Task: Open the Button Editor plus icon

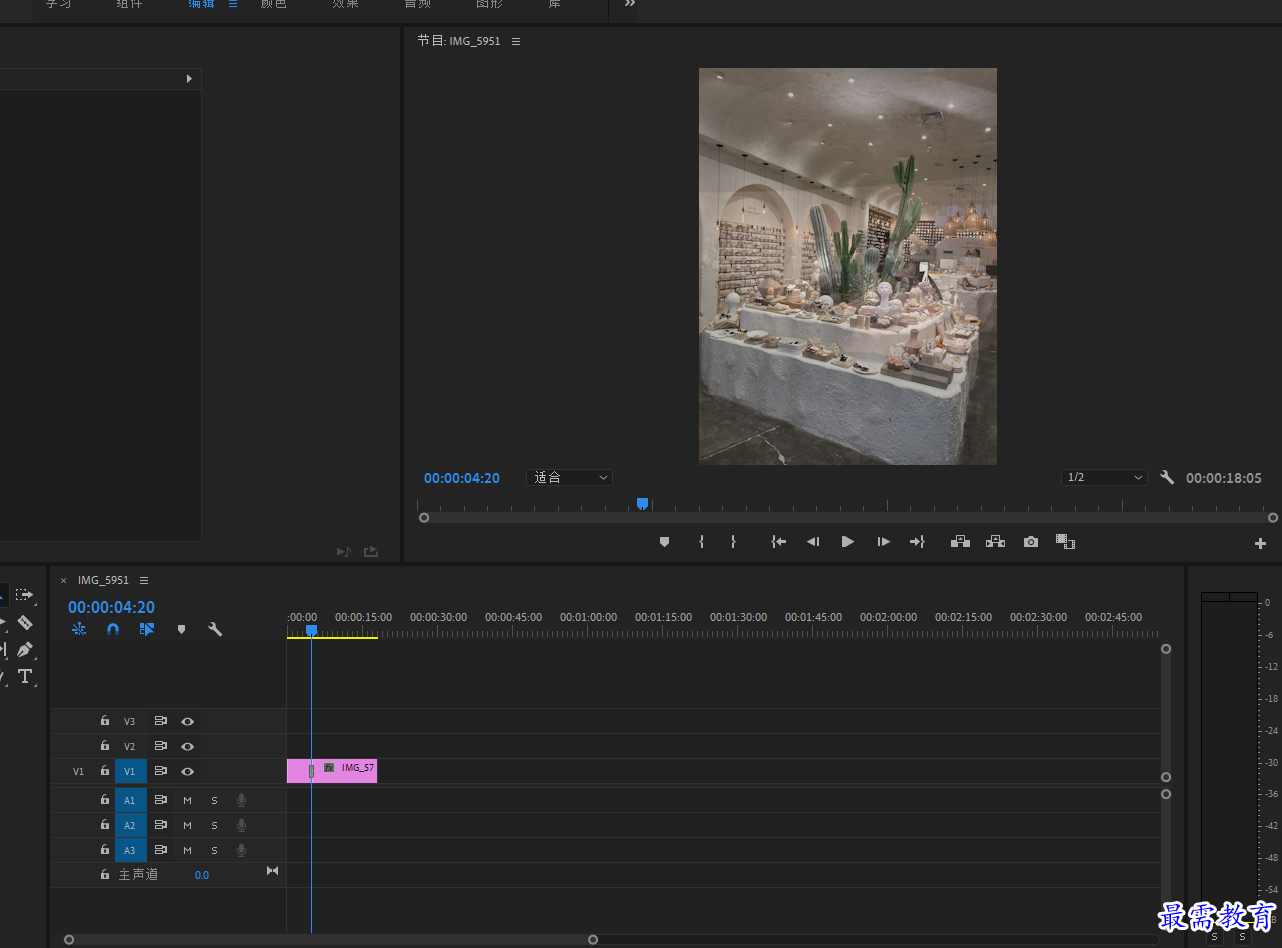Action: (1260, 544)
